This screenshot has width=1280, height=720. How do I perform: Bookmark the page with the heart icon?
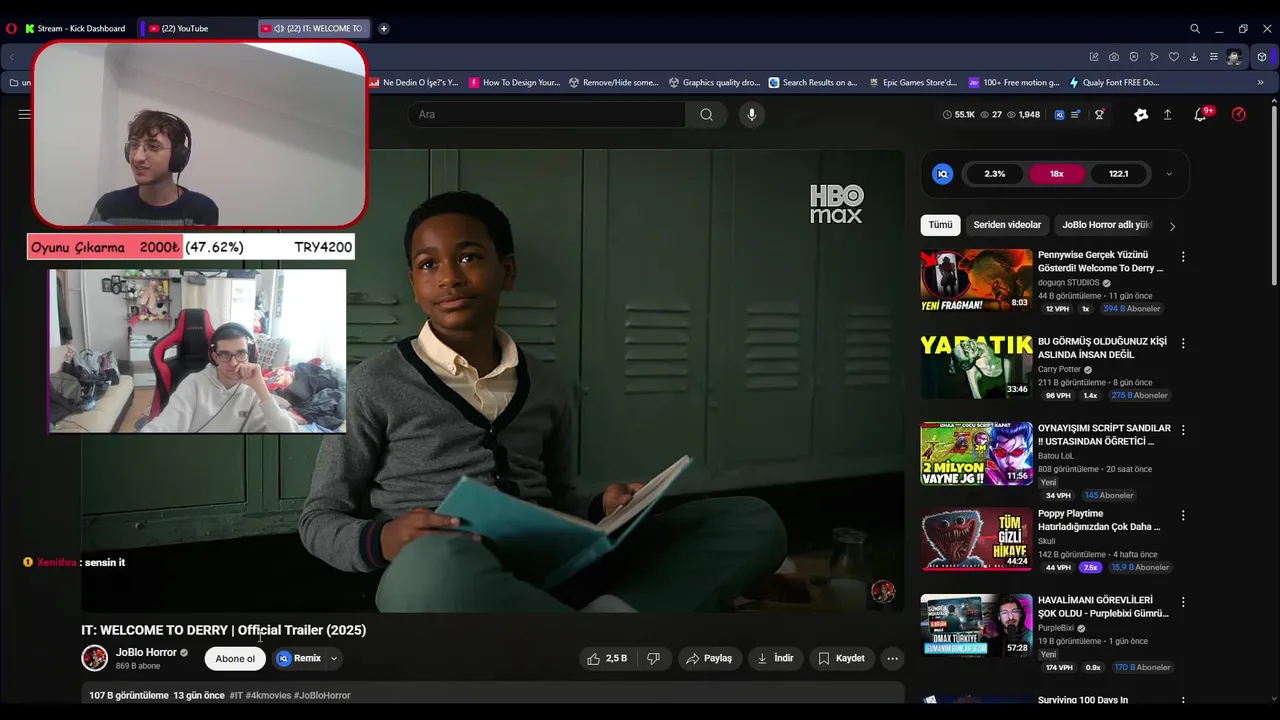click(1174, 57)
